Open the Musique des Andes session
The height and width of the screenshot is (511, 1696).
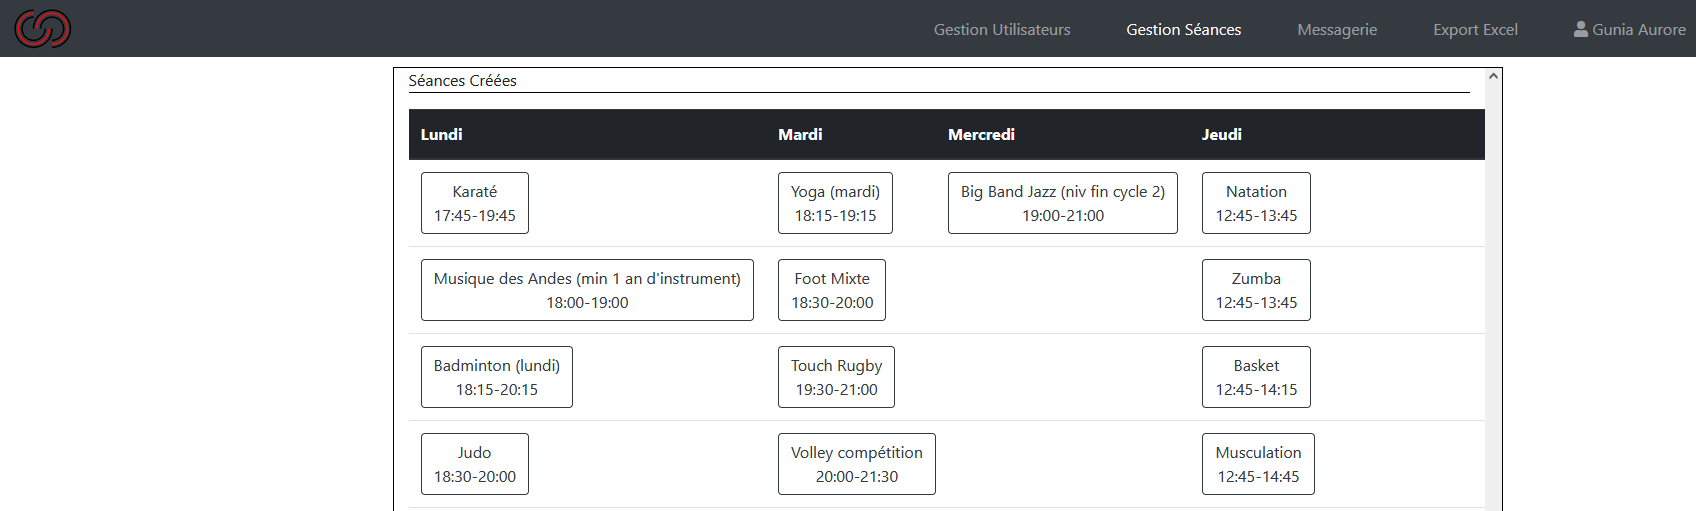(587, 290)
